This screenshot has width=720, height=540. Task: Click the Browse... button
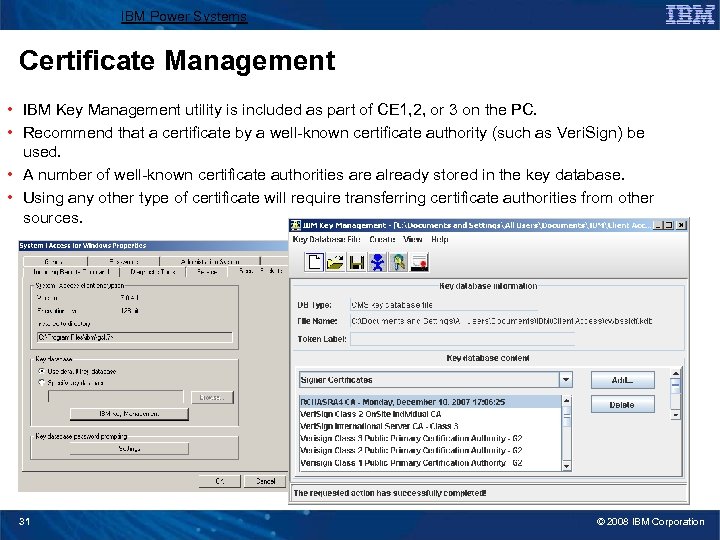pyautogui.click(x=212, y=397)
